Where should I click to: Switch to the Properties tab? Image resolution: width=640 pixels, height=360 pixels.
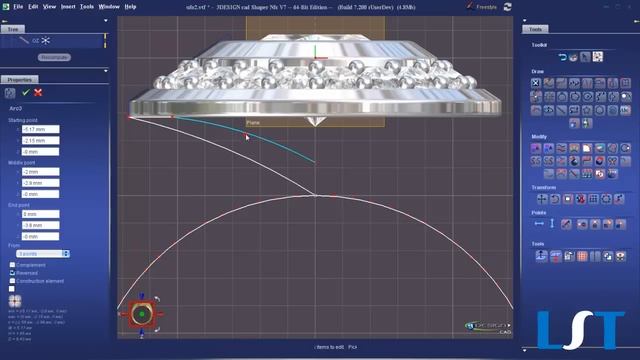pos(20,80)
